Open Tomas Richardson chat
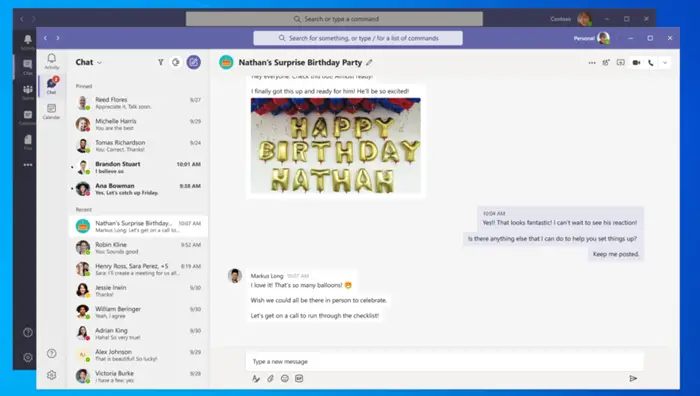 tap(138, 146)
